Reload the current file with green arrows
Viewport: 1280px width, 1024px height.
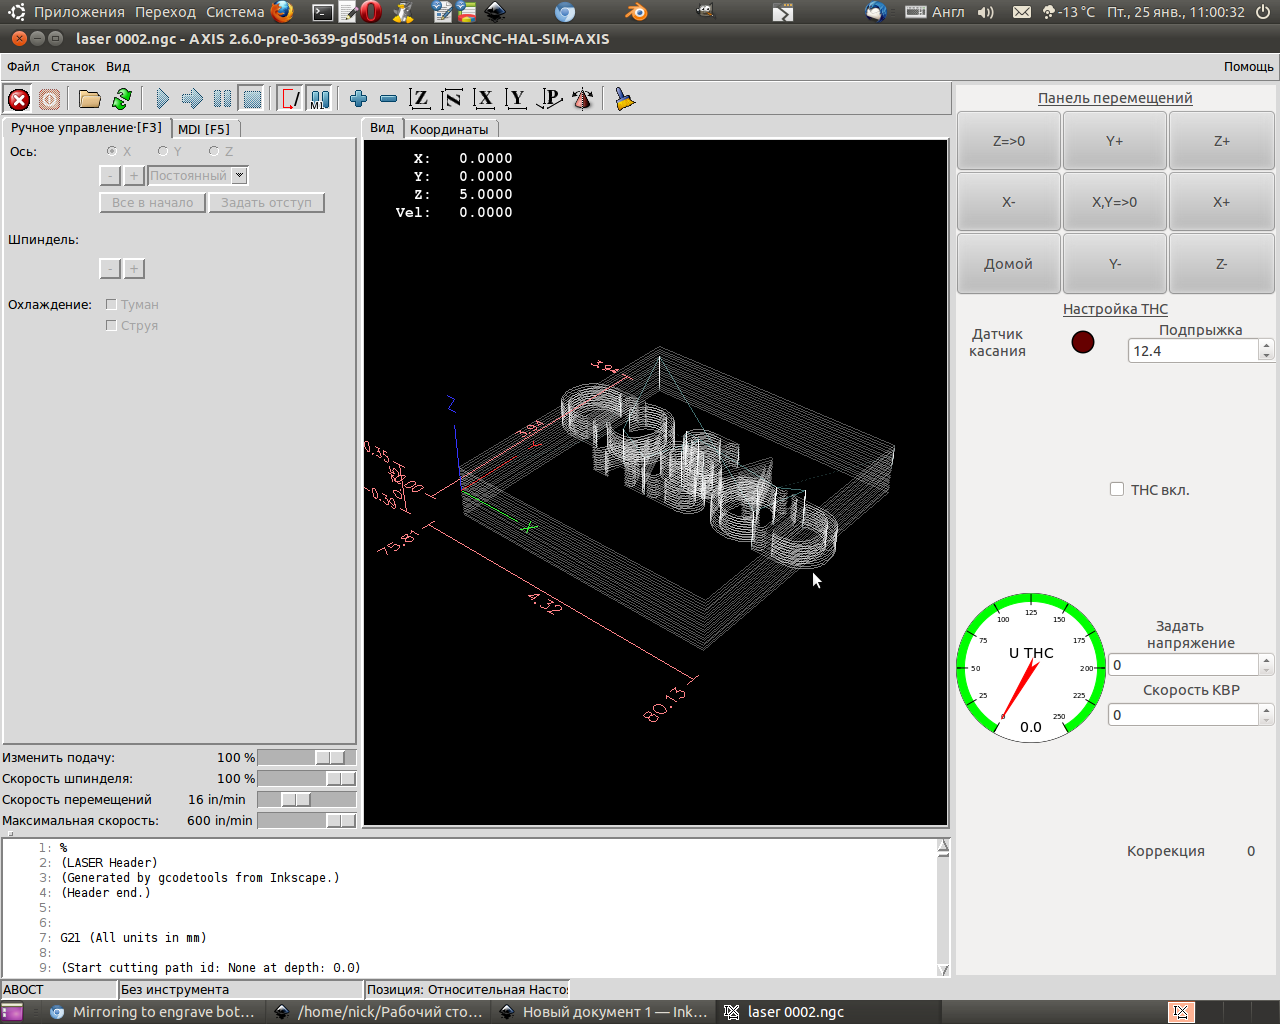[122, 99]
